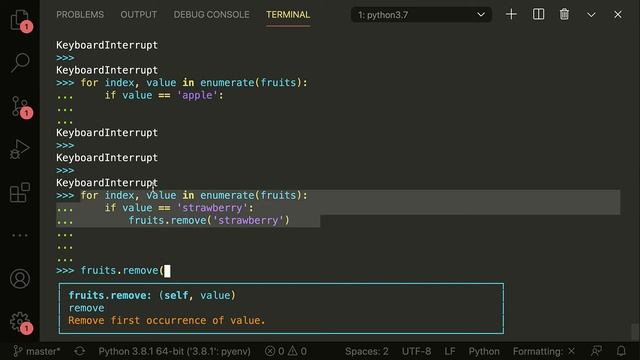640x360 pixels.
Task: Open errors and warnings count
Action: pyautogui.click(x=286, y=351)
